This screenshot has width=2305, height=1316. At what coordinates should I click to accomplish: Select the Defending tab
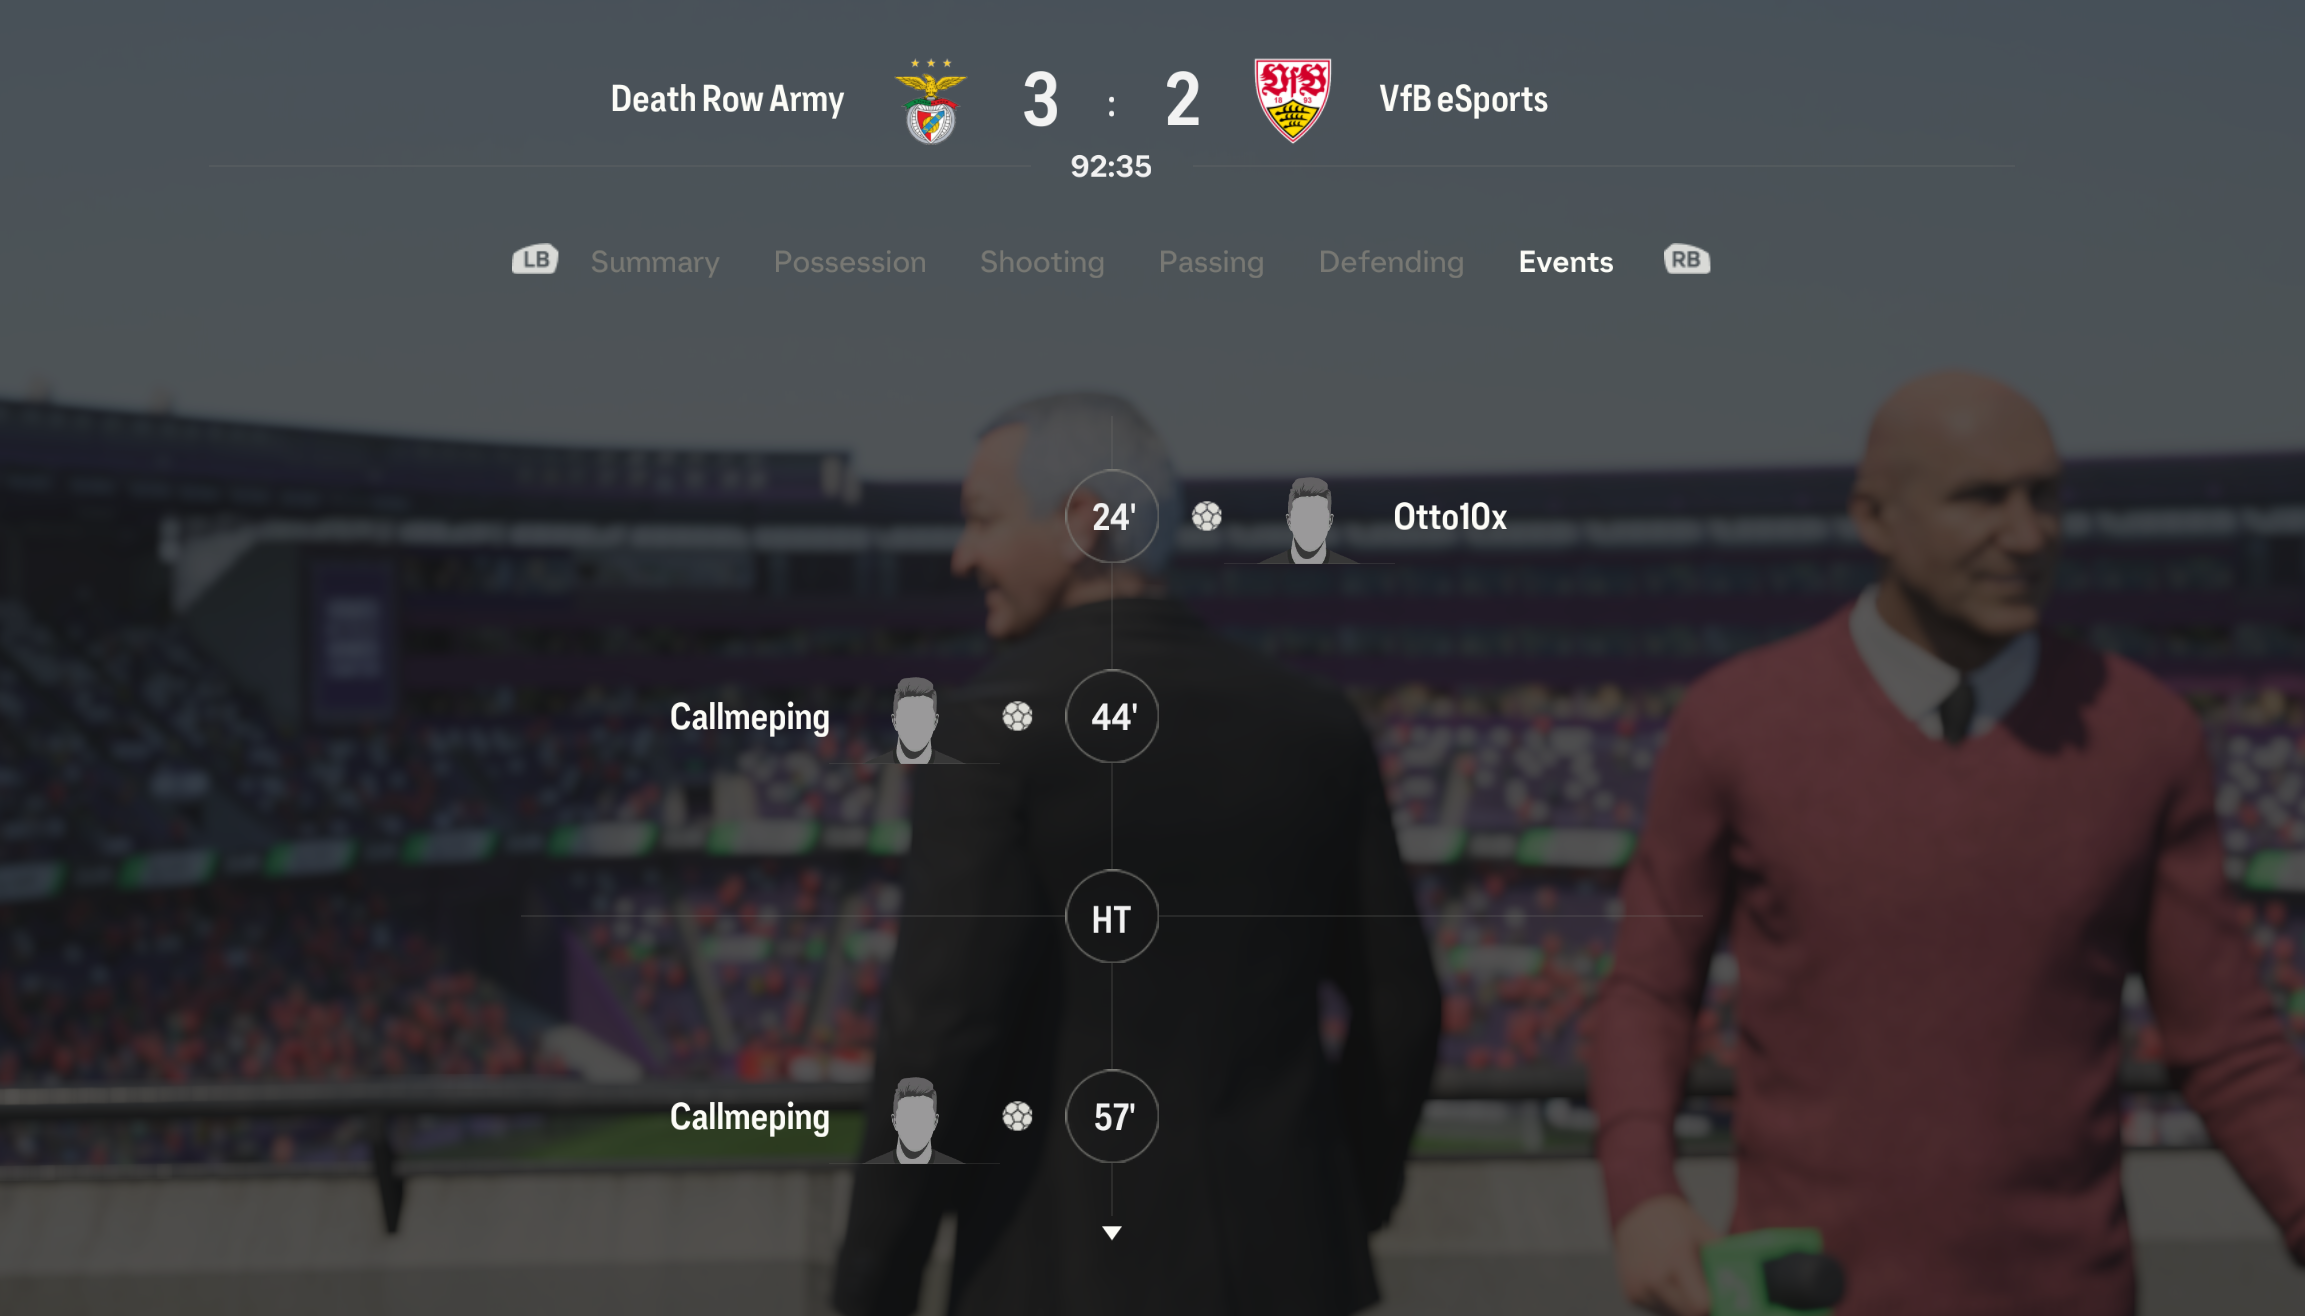point(1391,262)
